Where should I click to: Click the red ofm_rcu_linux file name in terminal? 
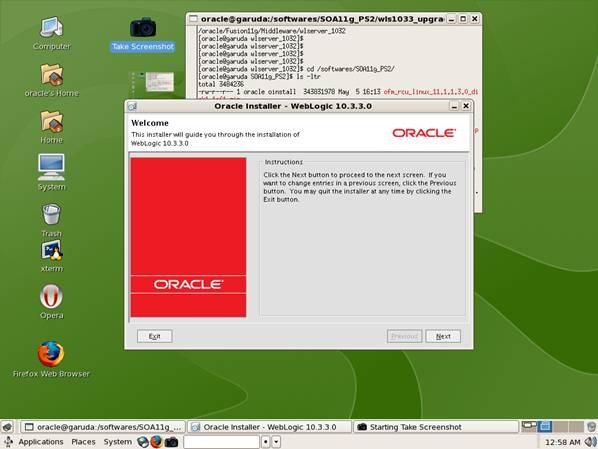431,92
